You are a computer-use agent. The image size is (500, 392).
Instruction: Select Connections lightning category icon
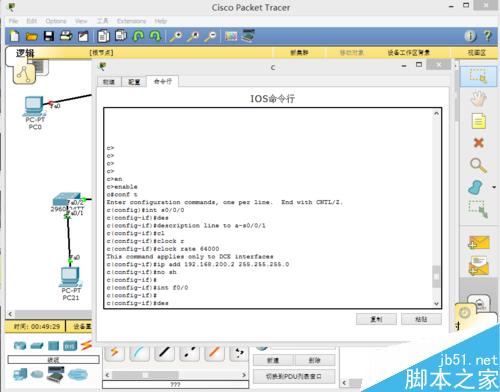[86, 345]
